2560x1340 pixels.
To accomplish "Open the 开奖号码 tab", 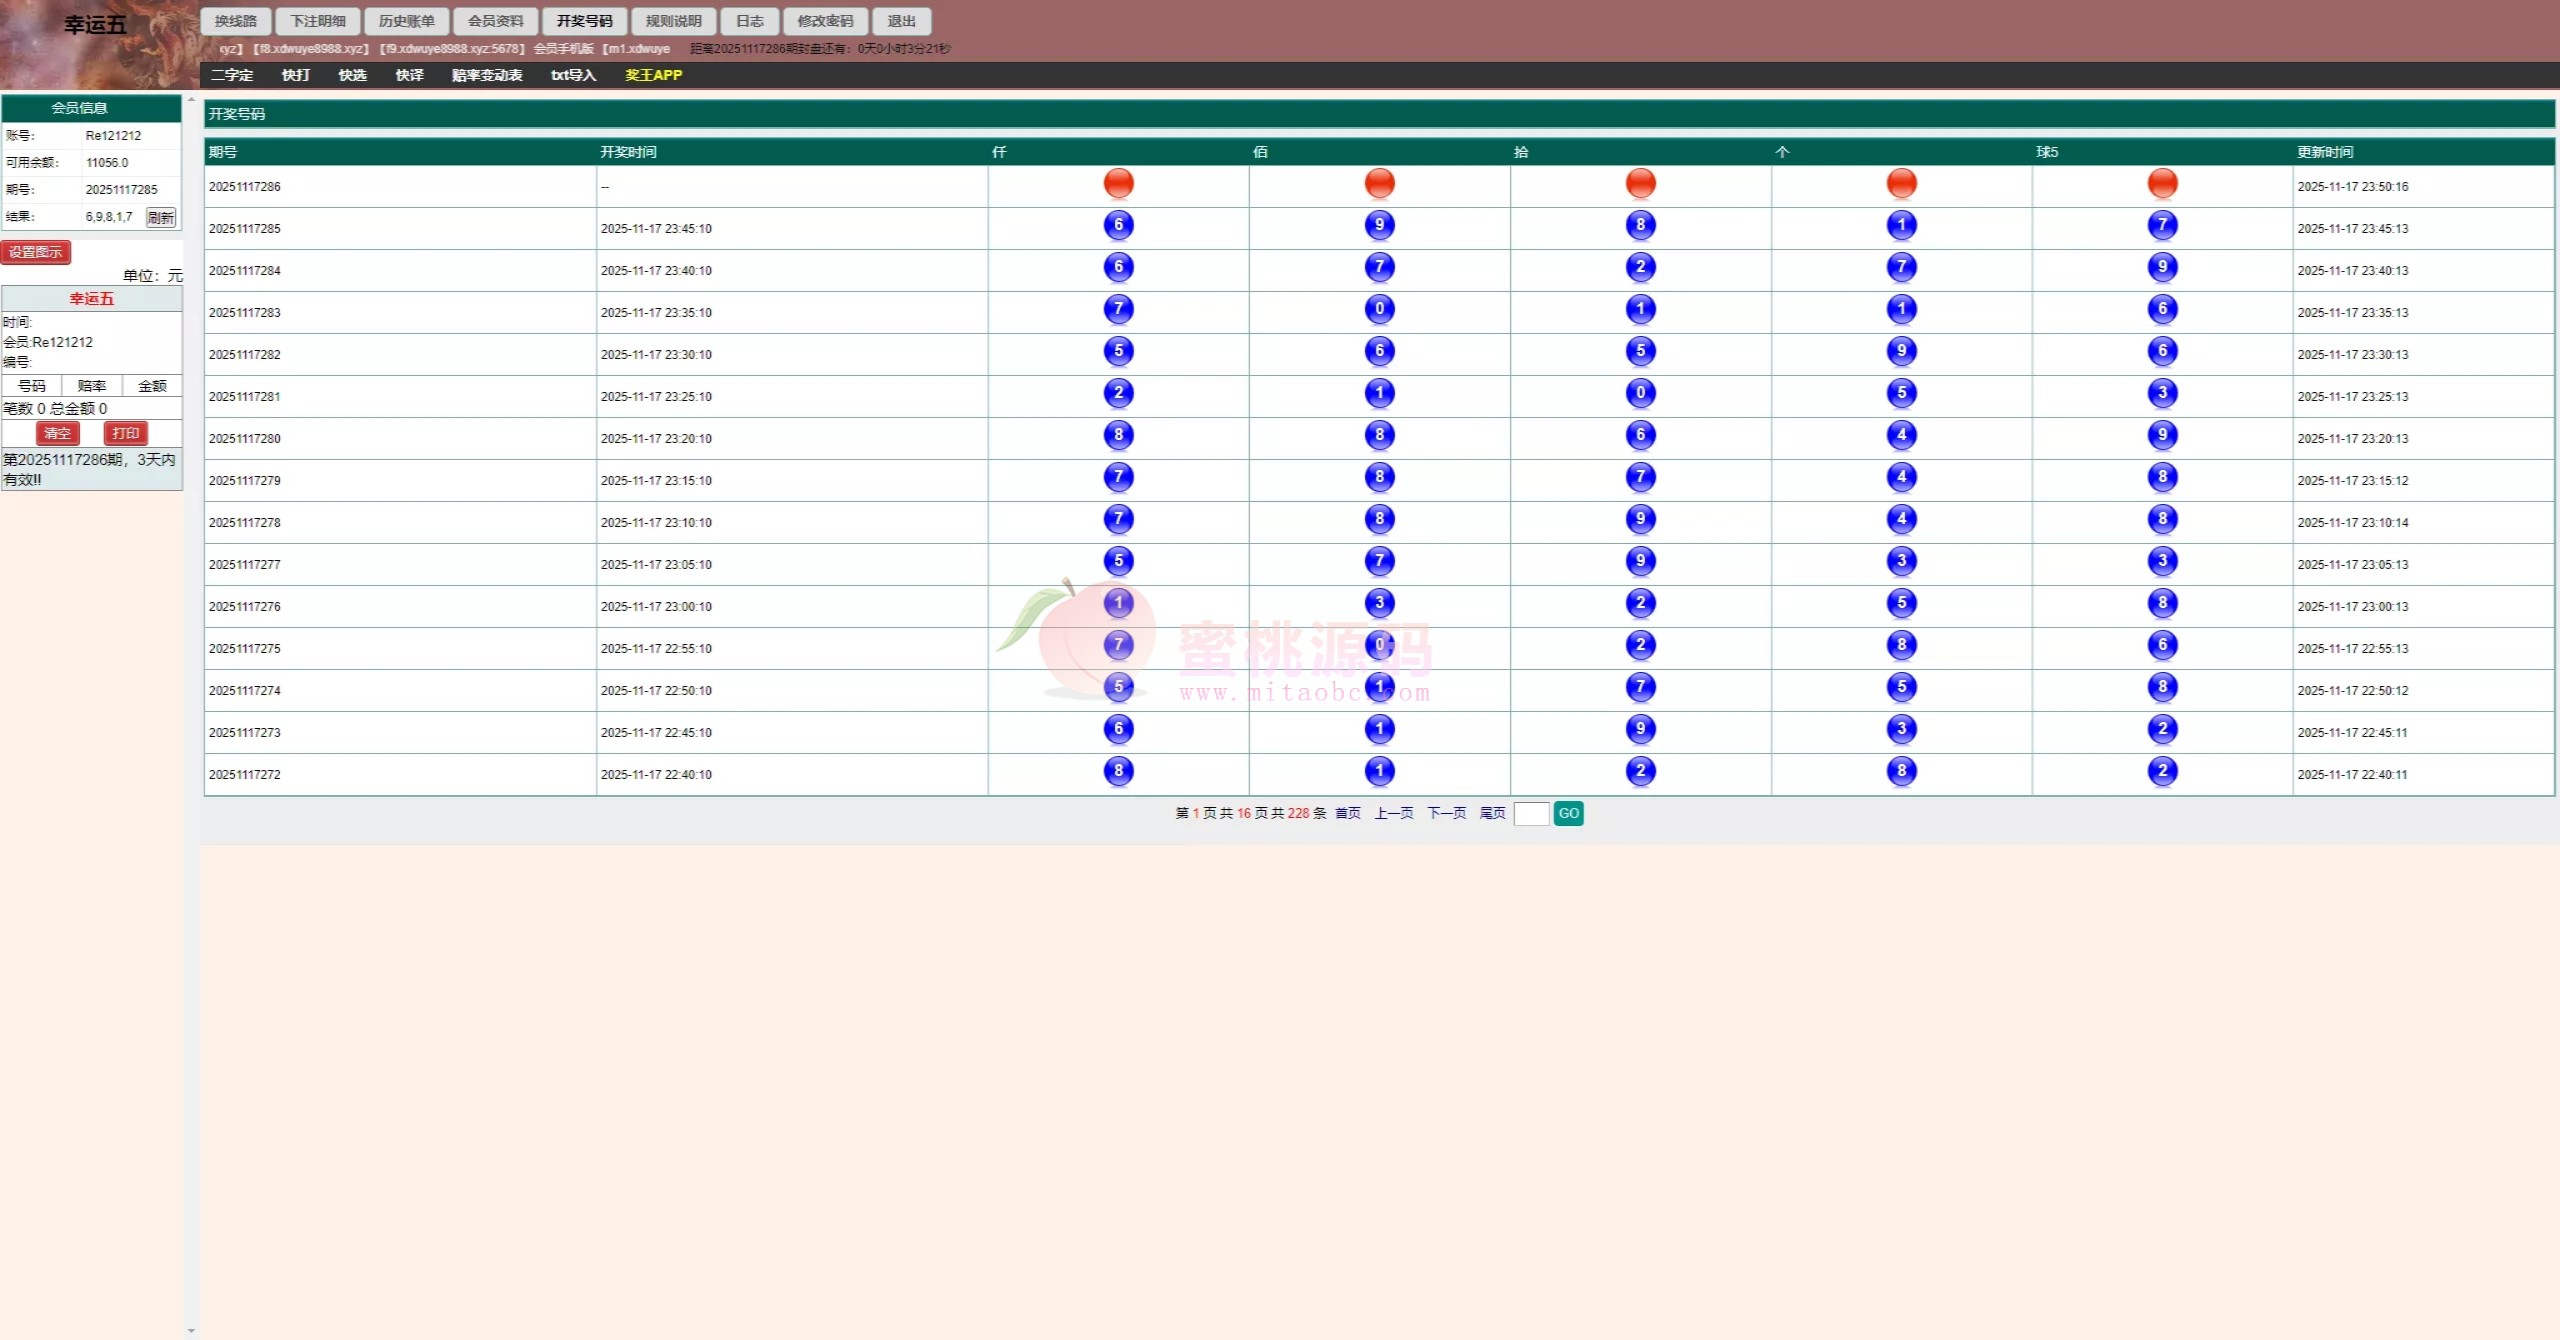I will pyautogui.click(x=584, y=21).
